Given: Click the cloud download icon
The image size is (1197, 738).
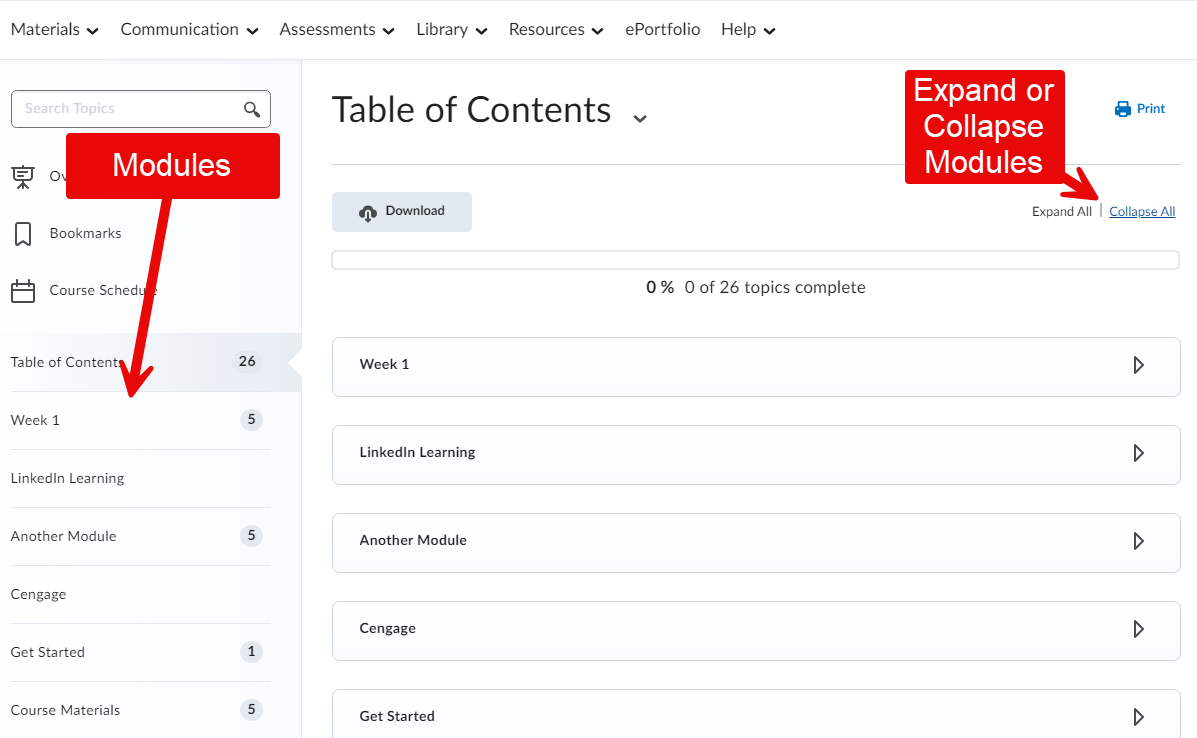Looking at the screenshot, I should click(368, 212).
